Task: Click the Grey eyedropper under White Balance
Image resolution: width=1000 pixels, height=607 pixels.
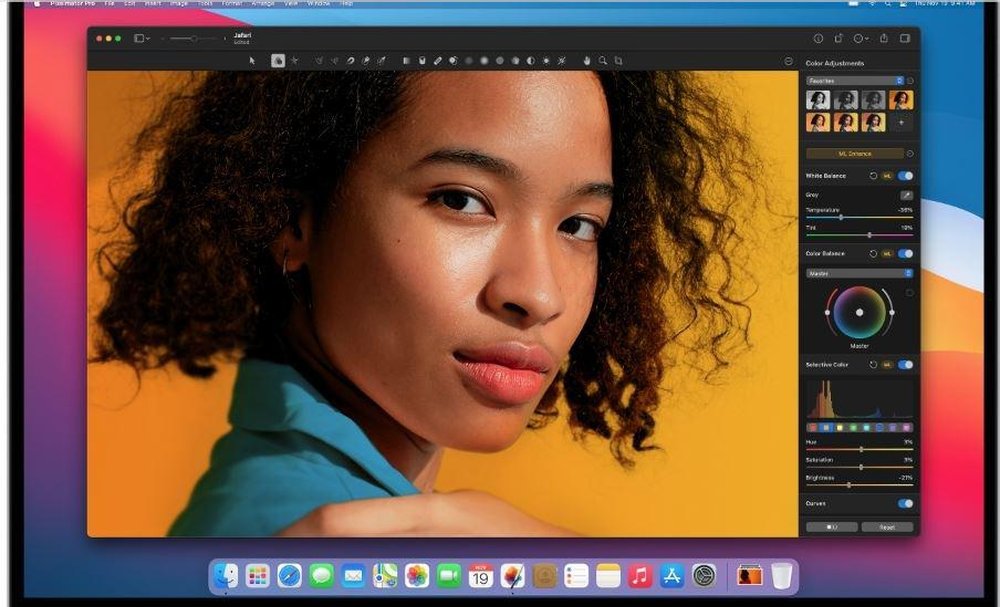Action: click(x=907, y=196)
